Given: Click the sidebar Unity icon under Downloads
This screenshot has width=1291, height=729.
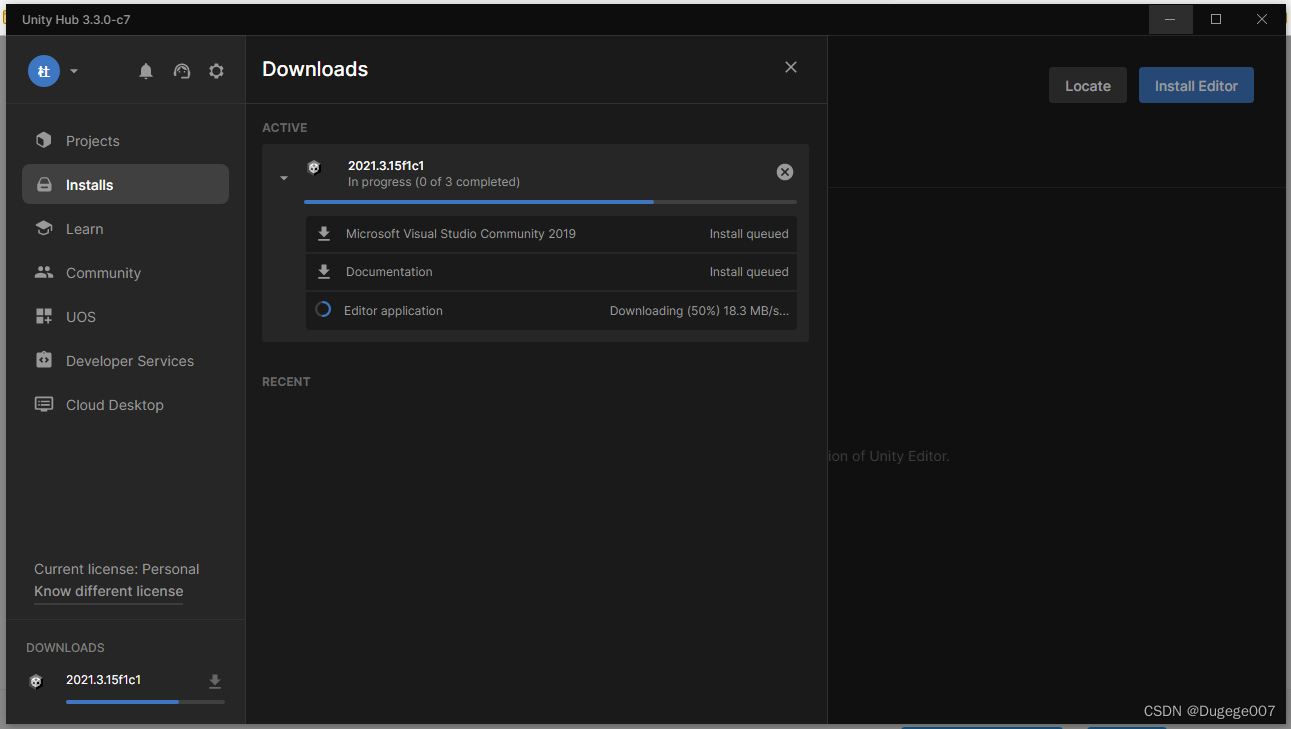Looking at the screenshot, I should pos(37,682).
